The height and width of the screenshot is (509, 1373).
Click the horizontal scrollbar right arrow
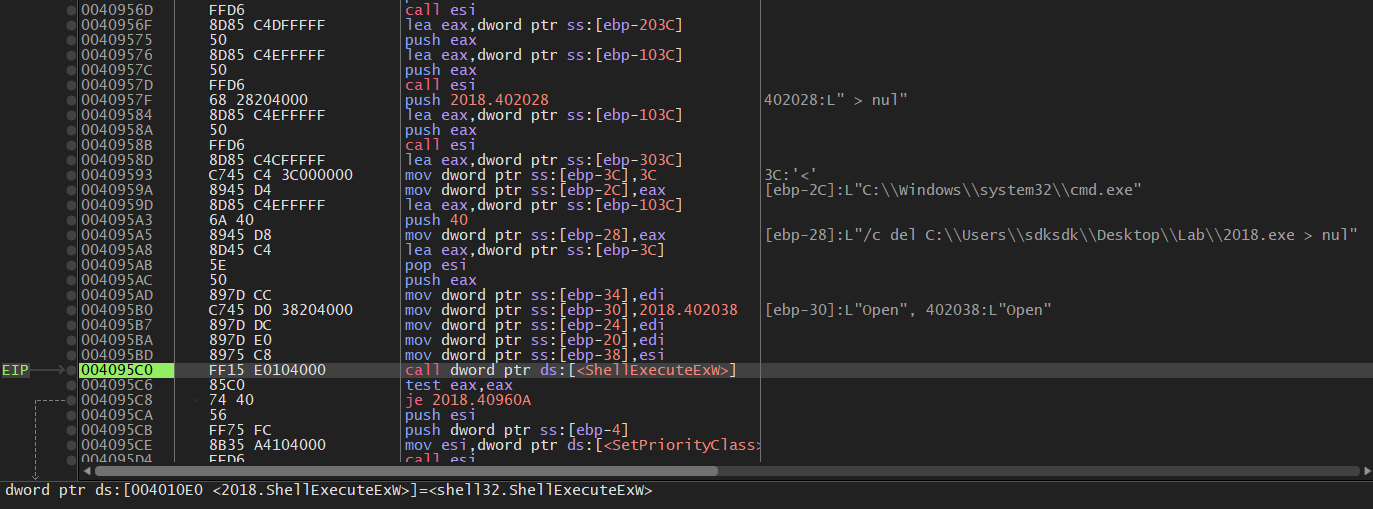[1365, 470]
